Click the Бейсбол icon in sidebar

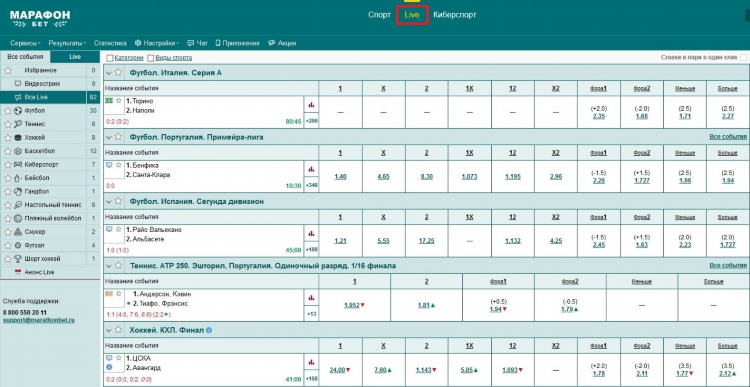[x=18, y=178]
